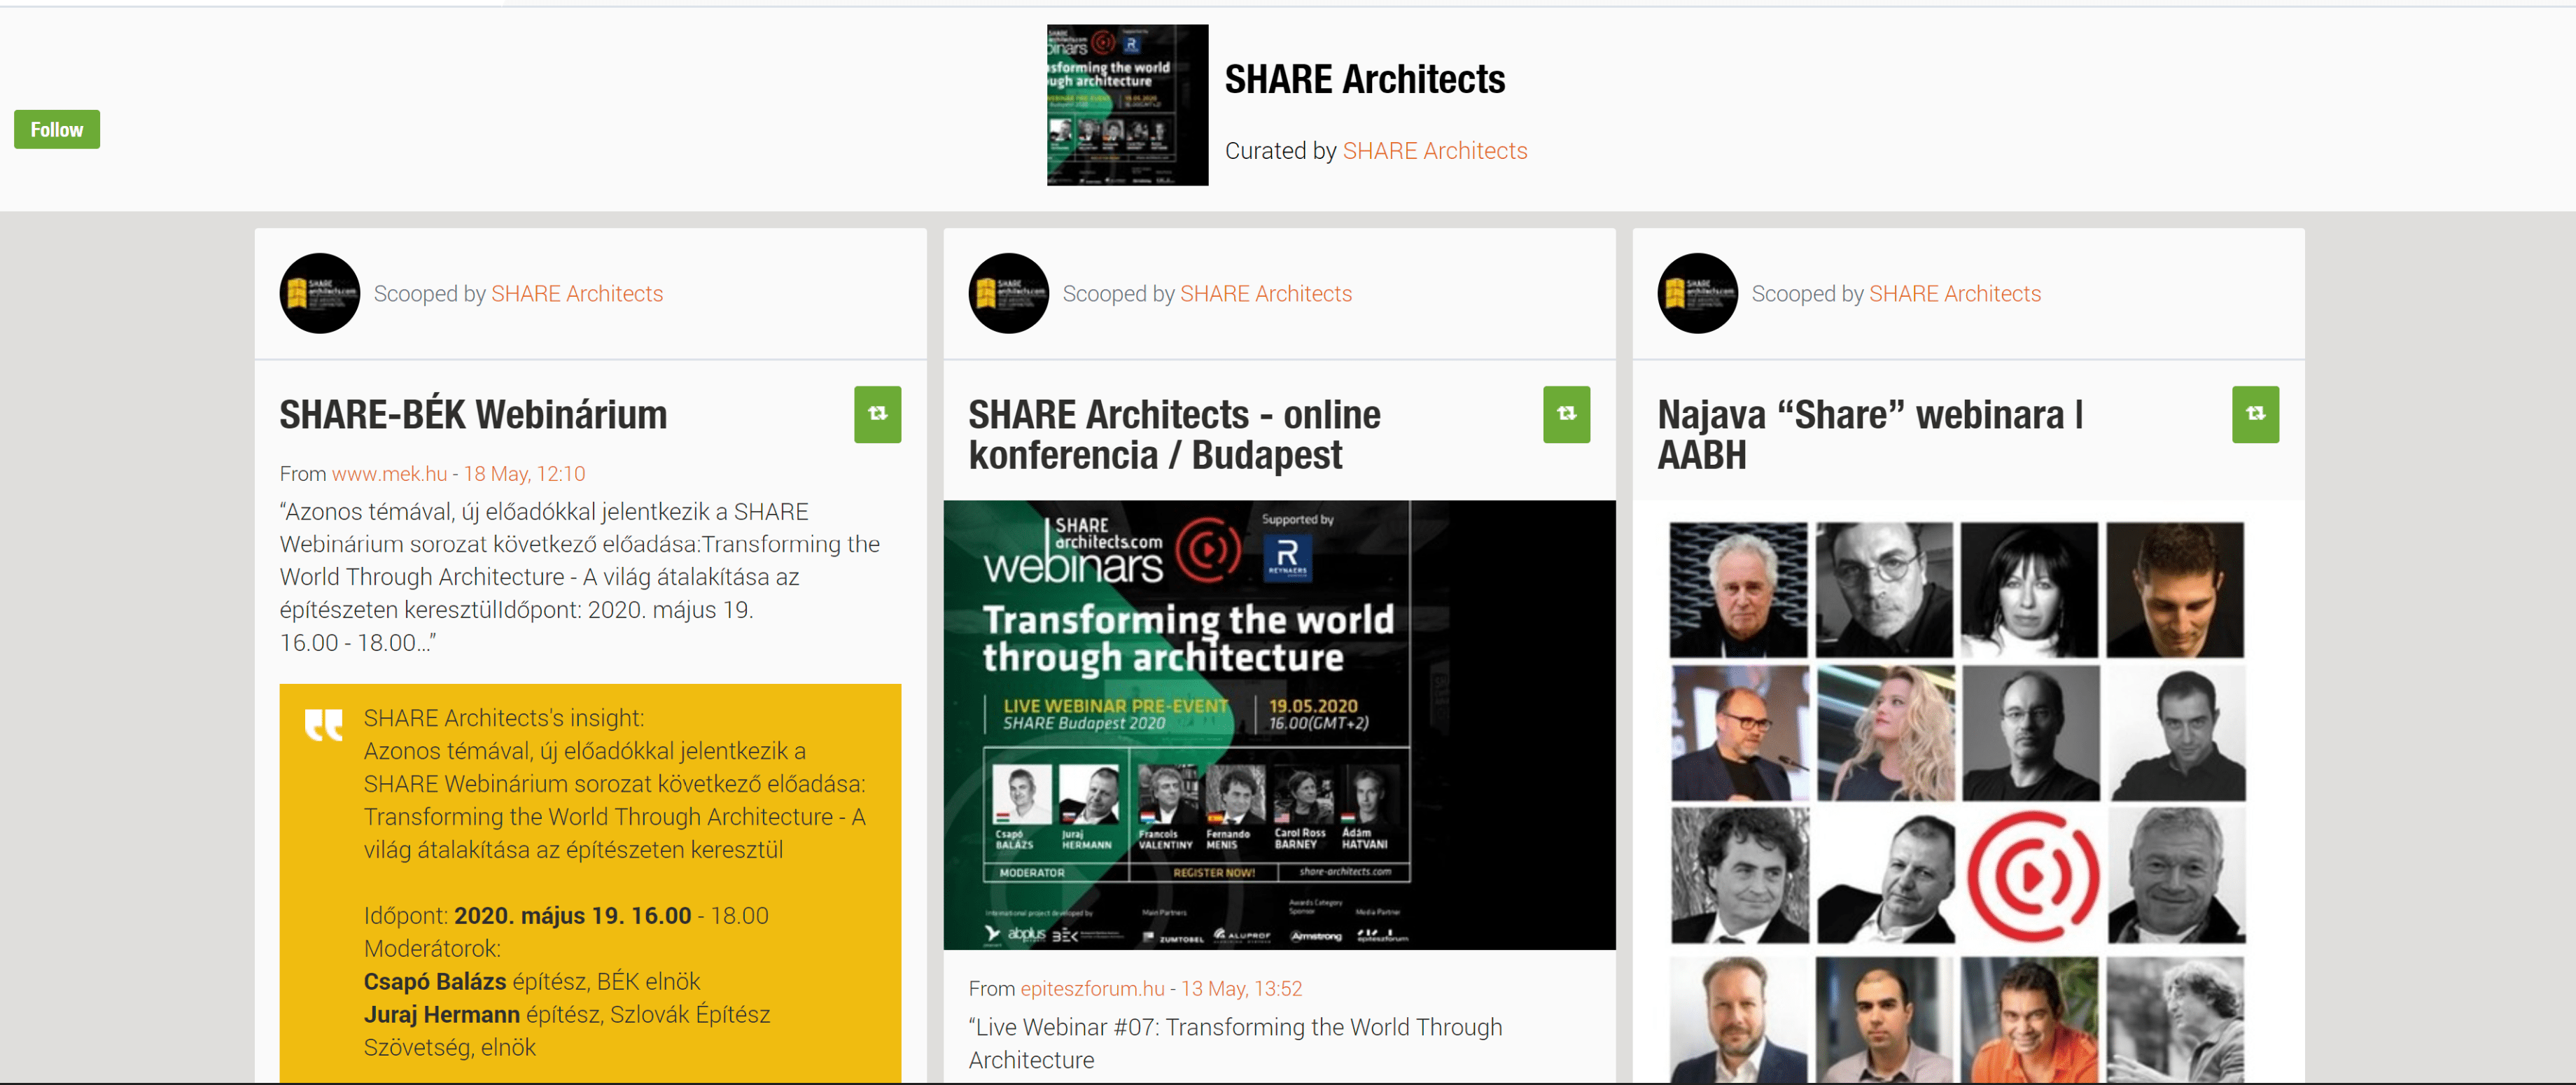The image size is (2576, 1085).
Task: Open the SHARE Architects online konferencia title
Action: pos(1174,435)
